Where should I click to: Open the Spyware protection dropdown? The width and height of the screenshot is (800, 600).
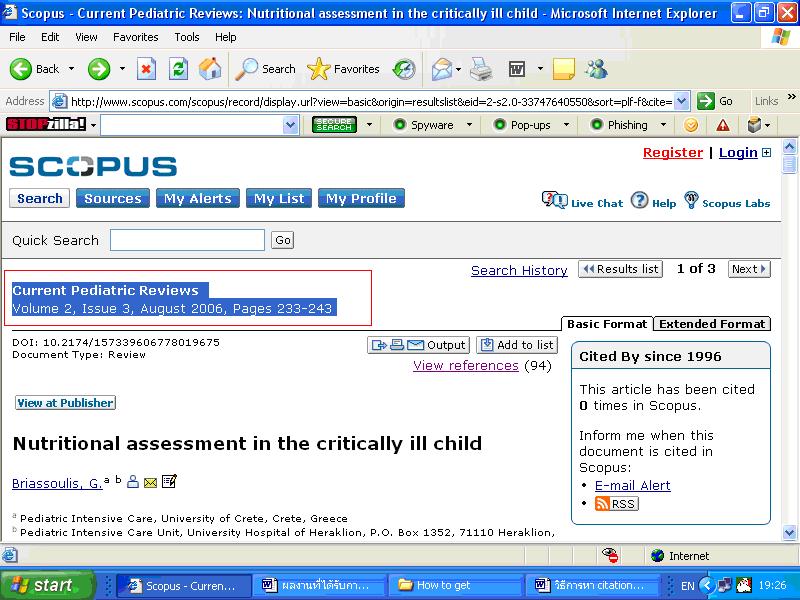pos(469,124)
